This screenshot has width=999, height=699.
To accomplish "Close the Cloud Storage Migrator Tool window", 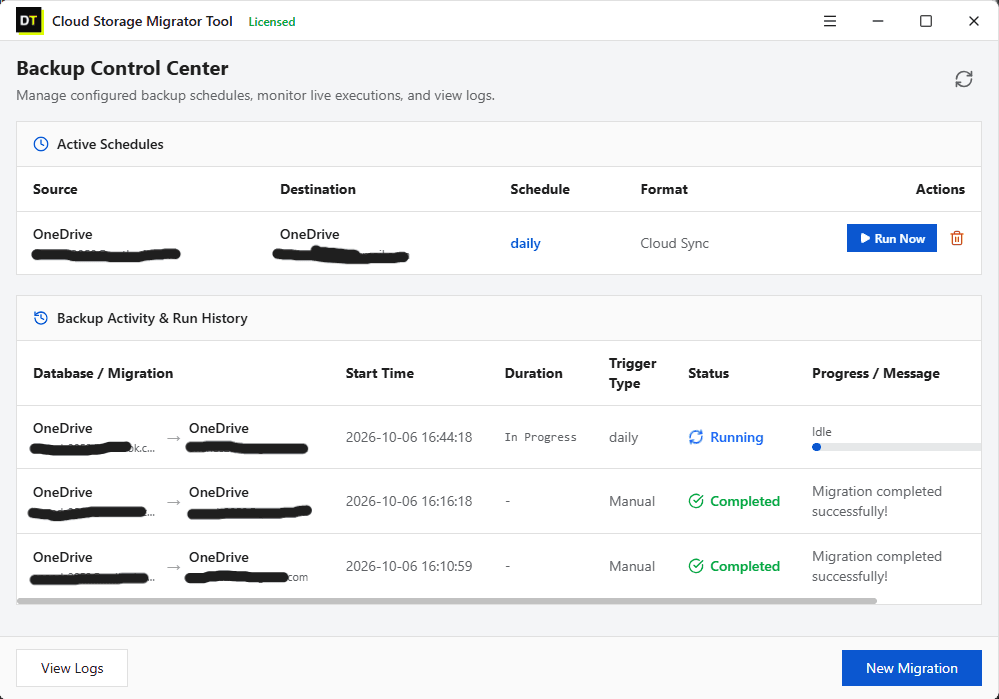I will point(974,21).
